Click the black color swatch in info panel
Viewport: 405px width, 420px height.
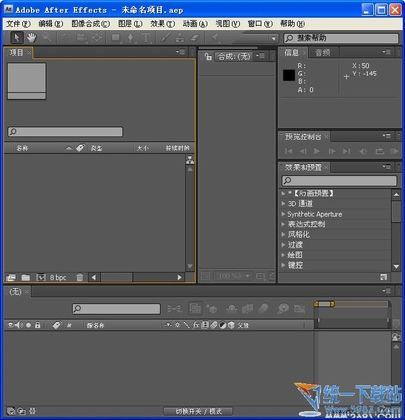coord(289,75)
